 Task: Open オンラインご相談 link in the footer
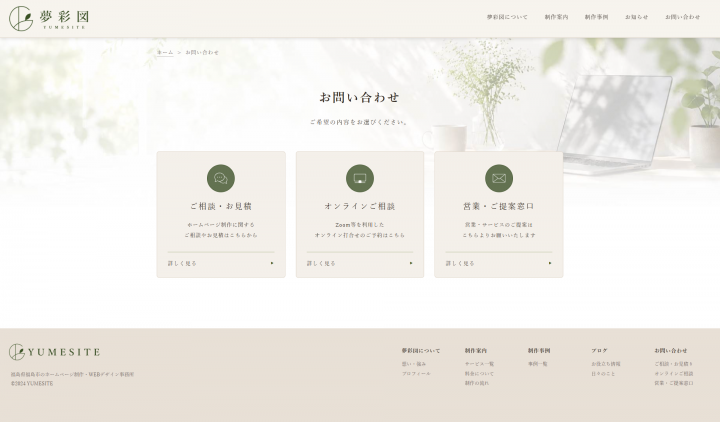coord(674,374)
